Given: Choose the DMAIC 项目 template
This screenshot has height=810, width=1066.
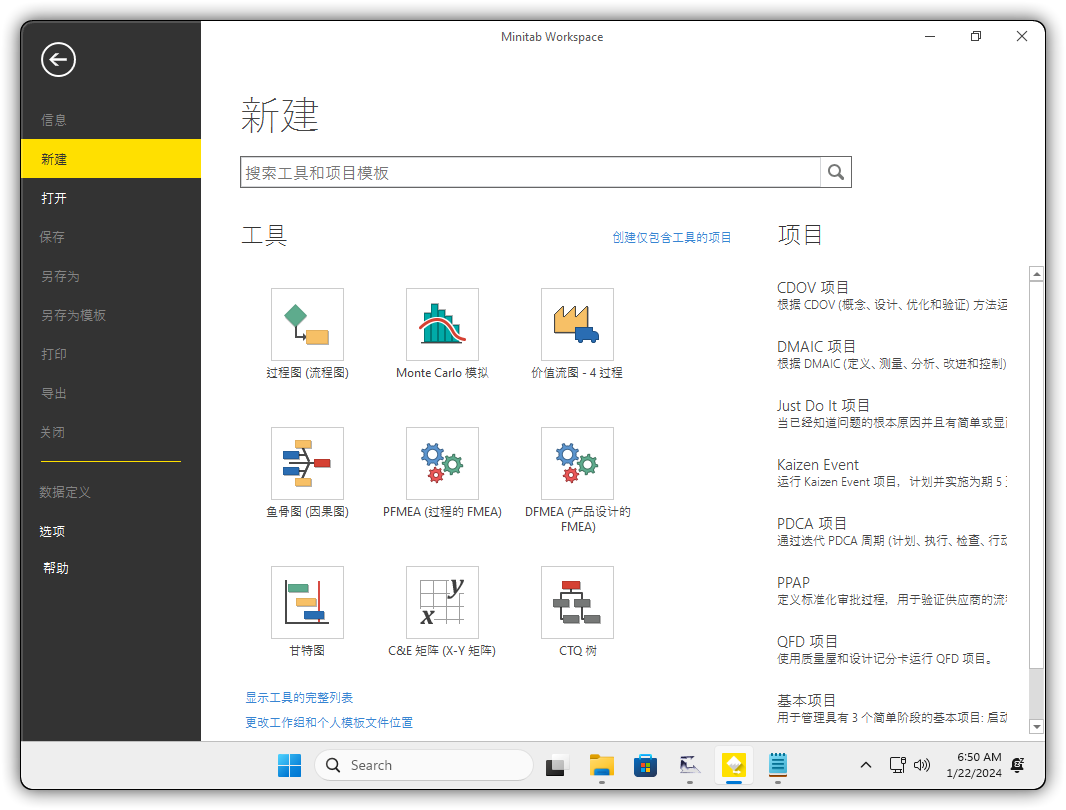Looking at the screenshot, I should tap(892, 354).
